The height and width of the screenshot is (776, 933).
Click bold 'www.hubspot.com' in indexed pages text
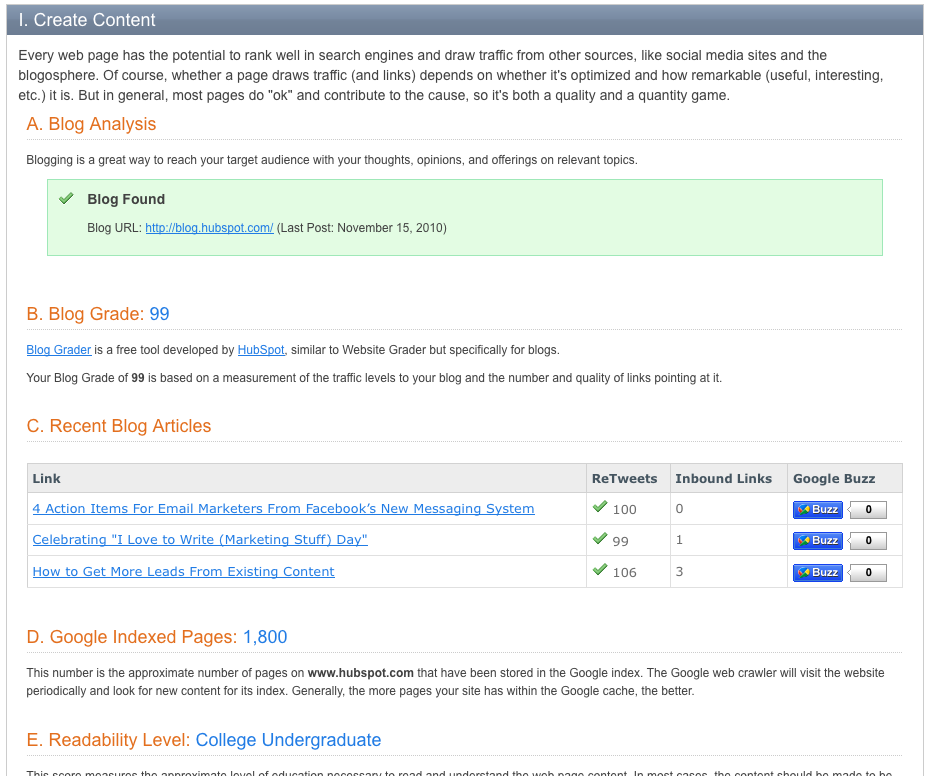pyautogui.click(x=361, y=673)
